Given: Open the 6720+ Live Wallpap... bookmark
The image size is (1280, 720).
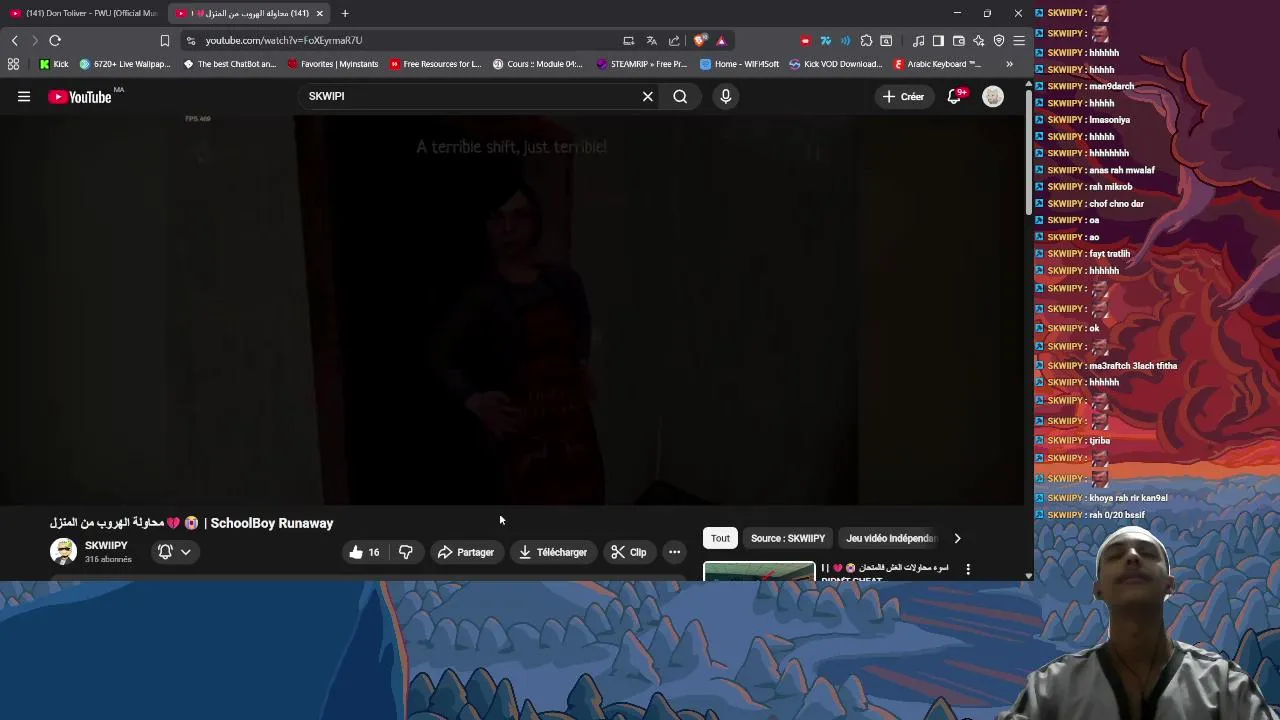Looking at the screenshot, I should click(x=125, y=64).
